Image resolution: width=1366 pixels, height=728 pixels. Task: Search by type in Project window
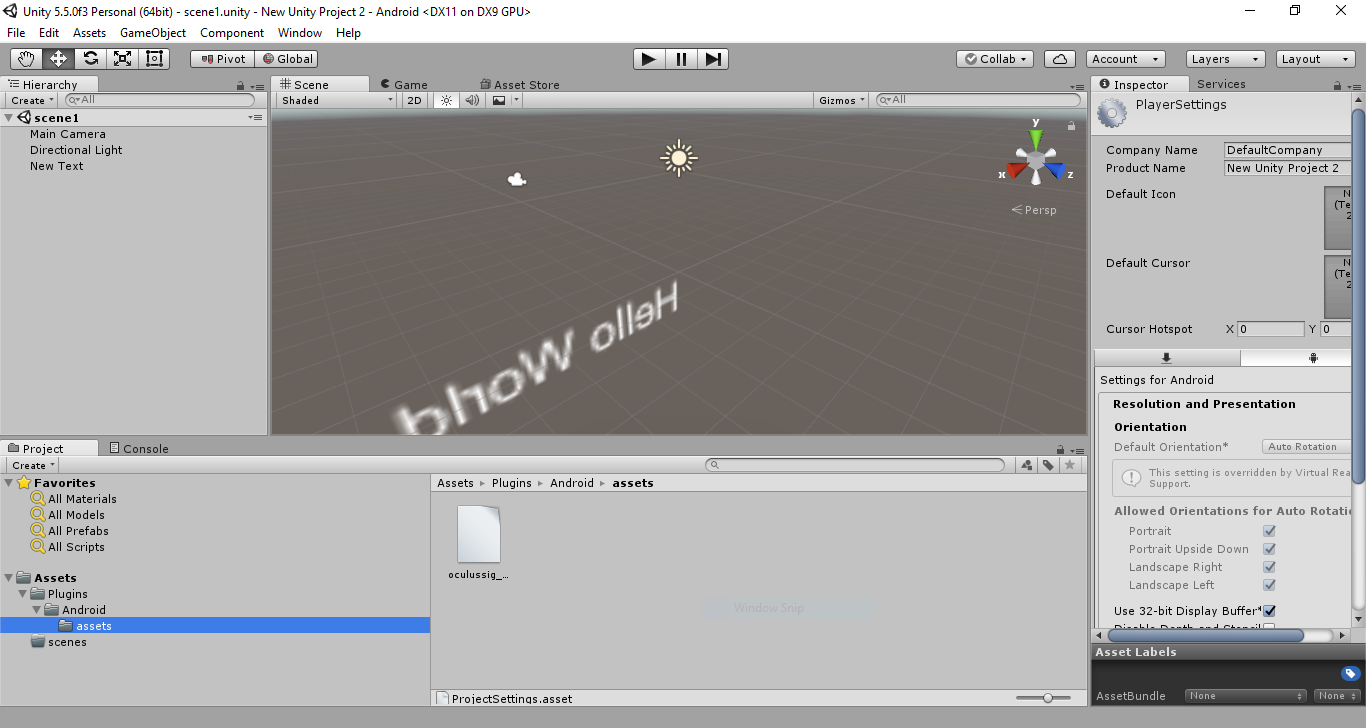click(x=1027, y=465)
